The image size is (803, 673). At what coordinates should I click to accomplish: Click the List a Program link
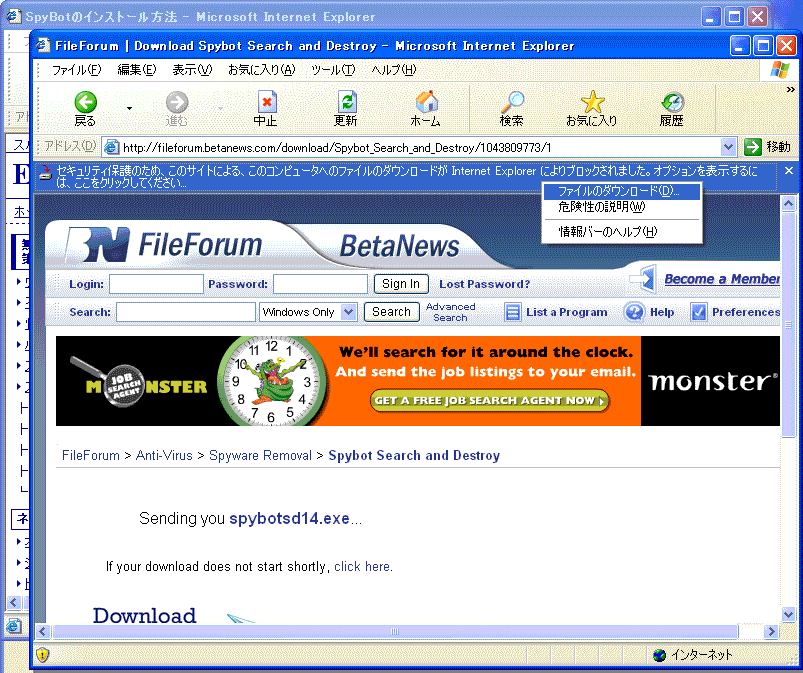[x=566, y=312]
